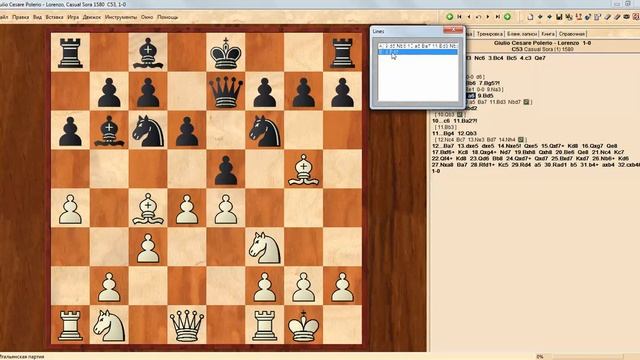The width and height of the screenshot is (640, 360).
Task: Click the undo curved-arrow toolbar icon
Action: 478,17
